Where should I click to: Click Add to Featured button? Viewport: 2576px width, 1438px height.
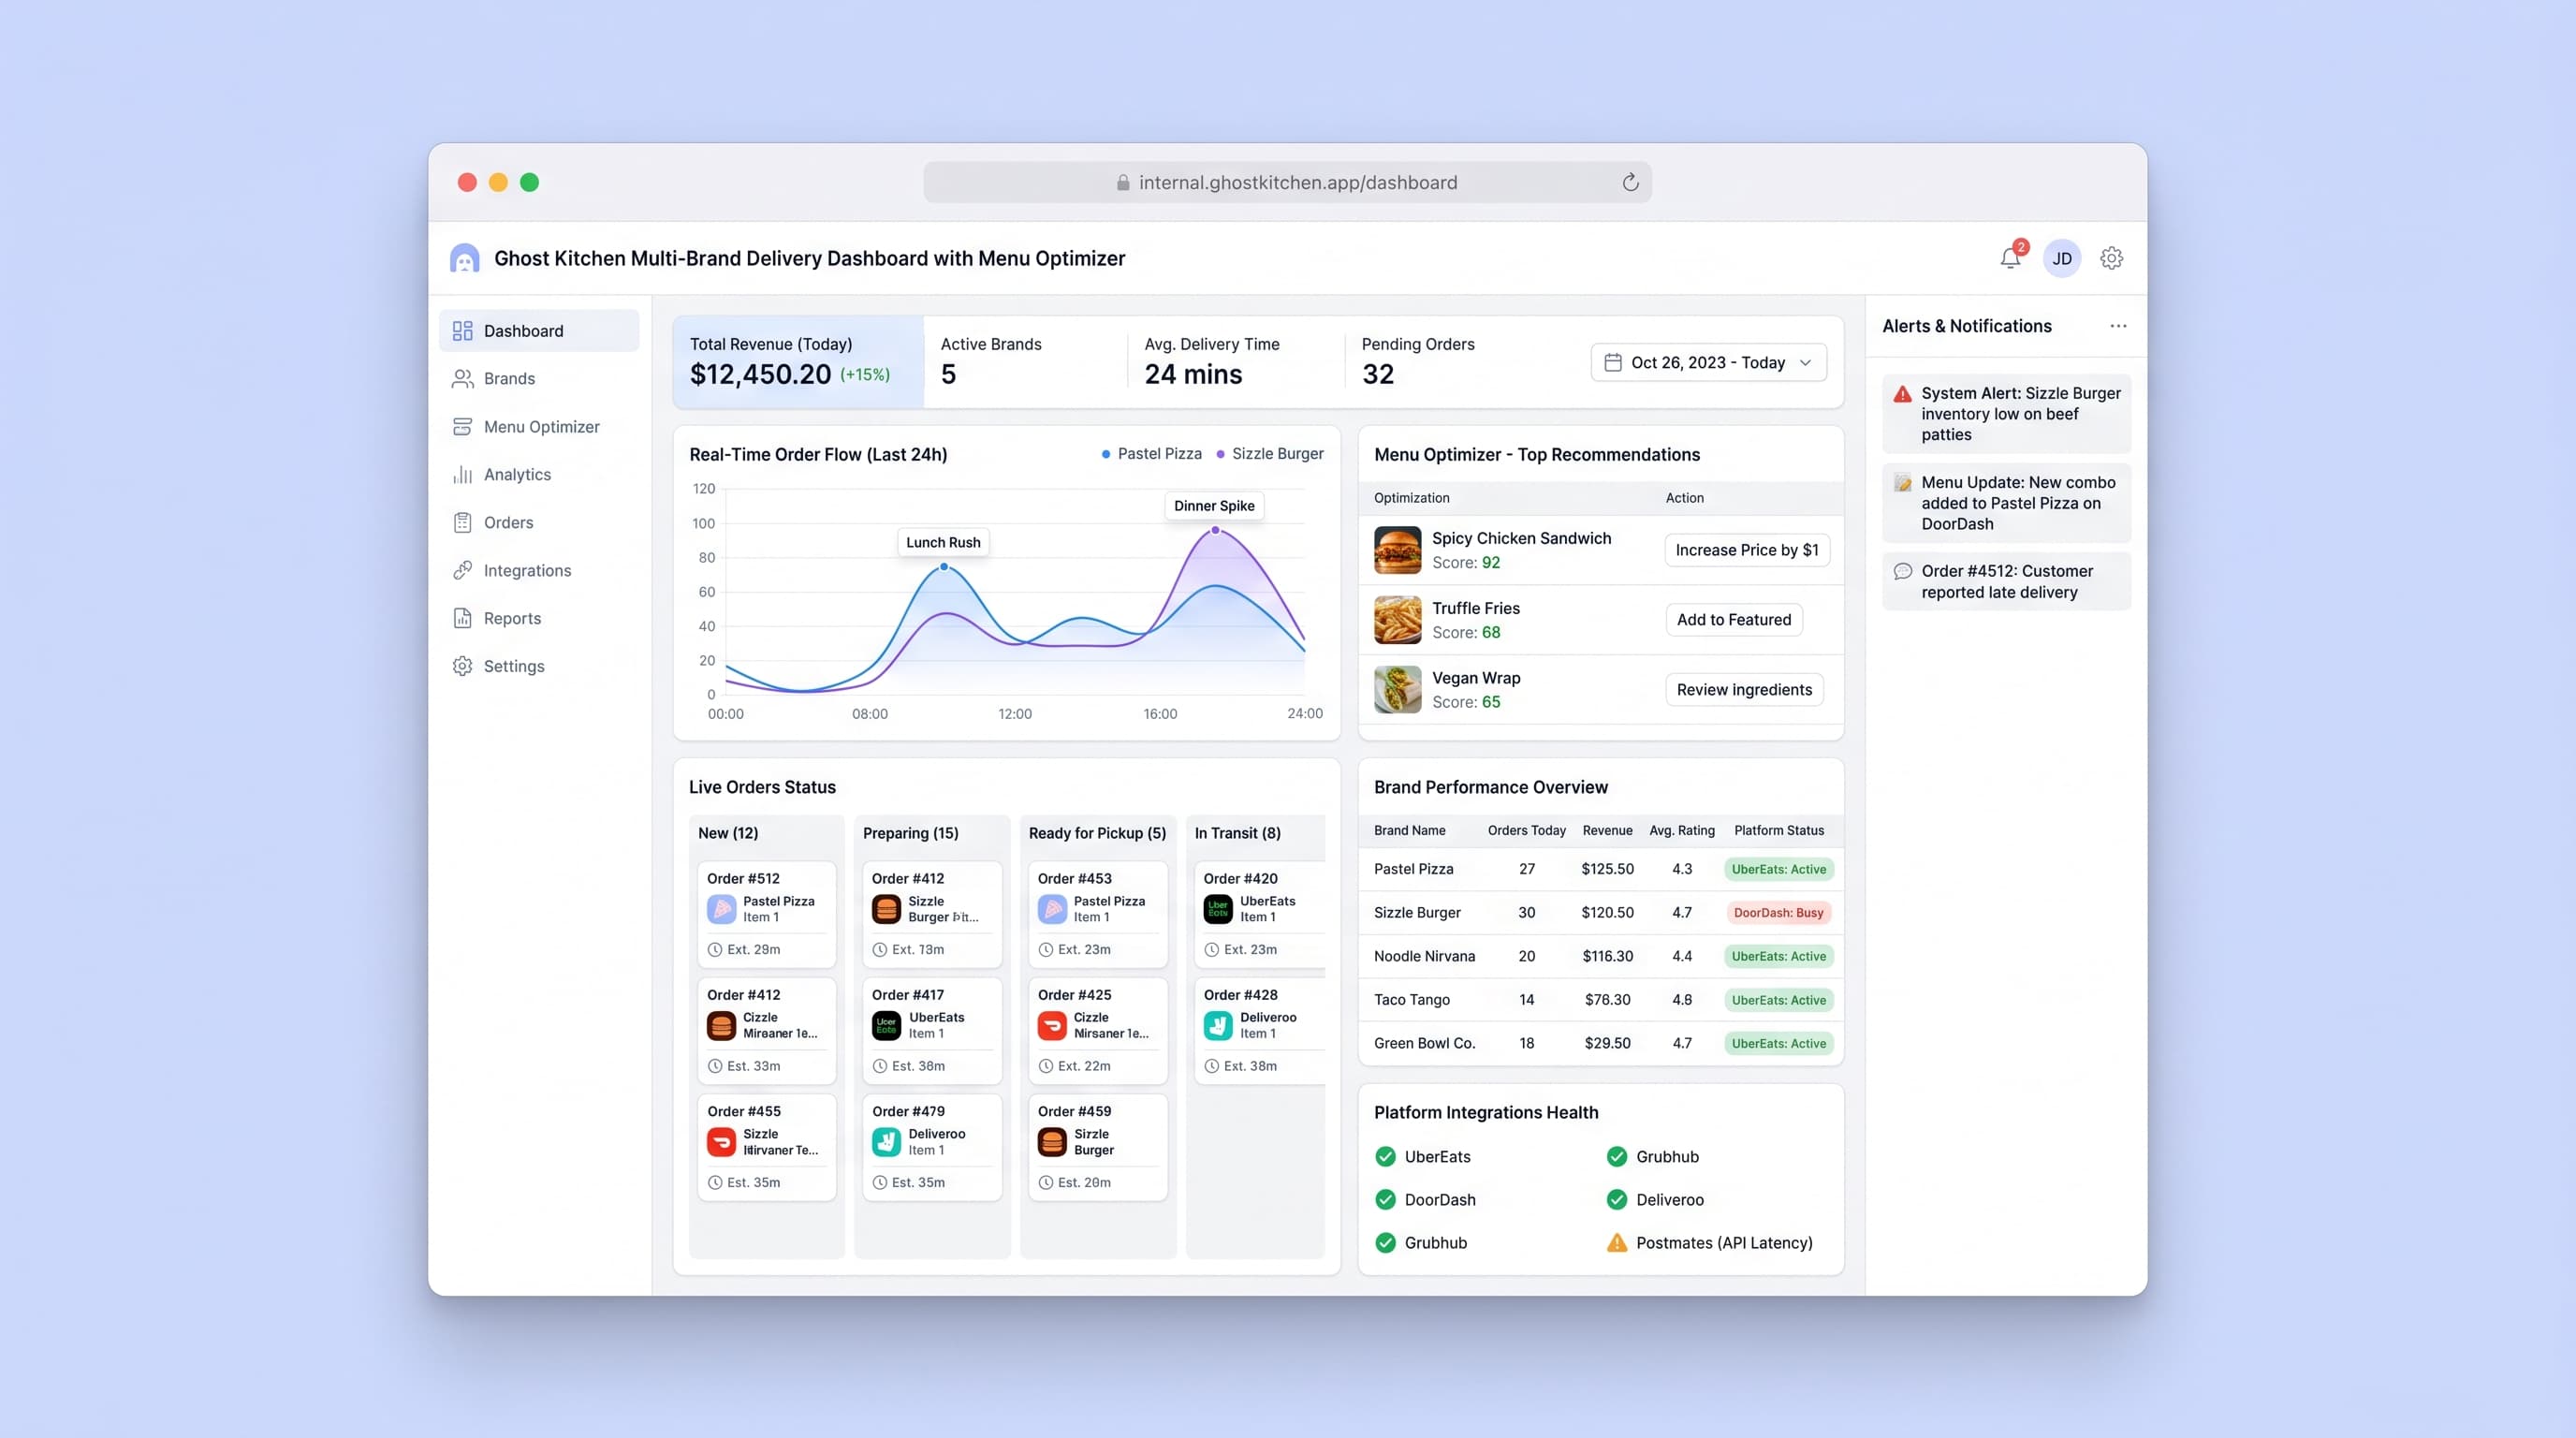pos(1734,620)
